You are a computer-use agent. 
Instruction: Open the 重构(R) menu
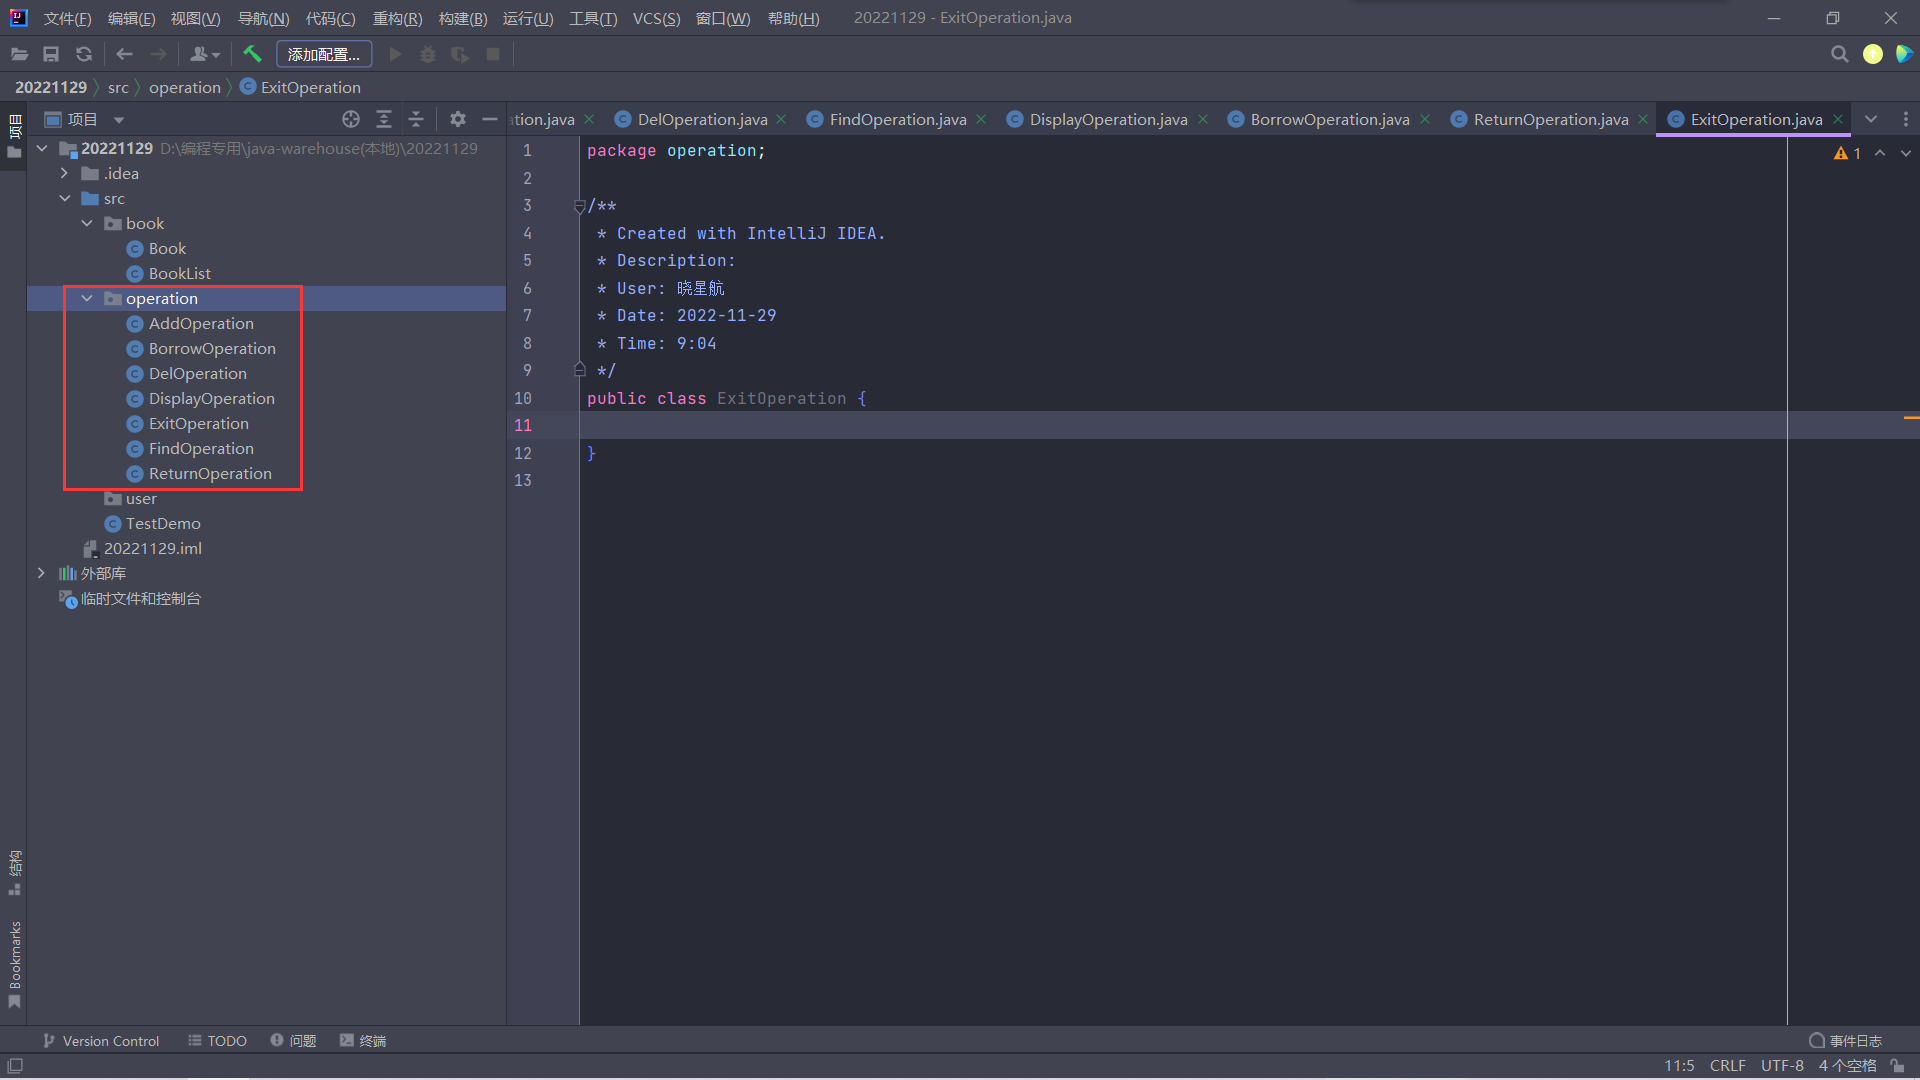pos(397,18)
